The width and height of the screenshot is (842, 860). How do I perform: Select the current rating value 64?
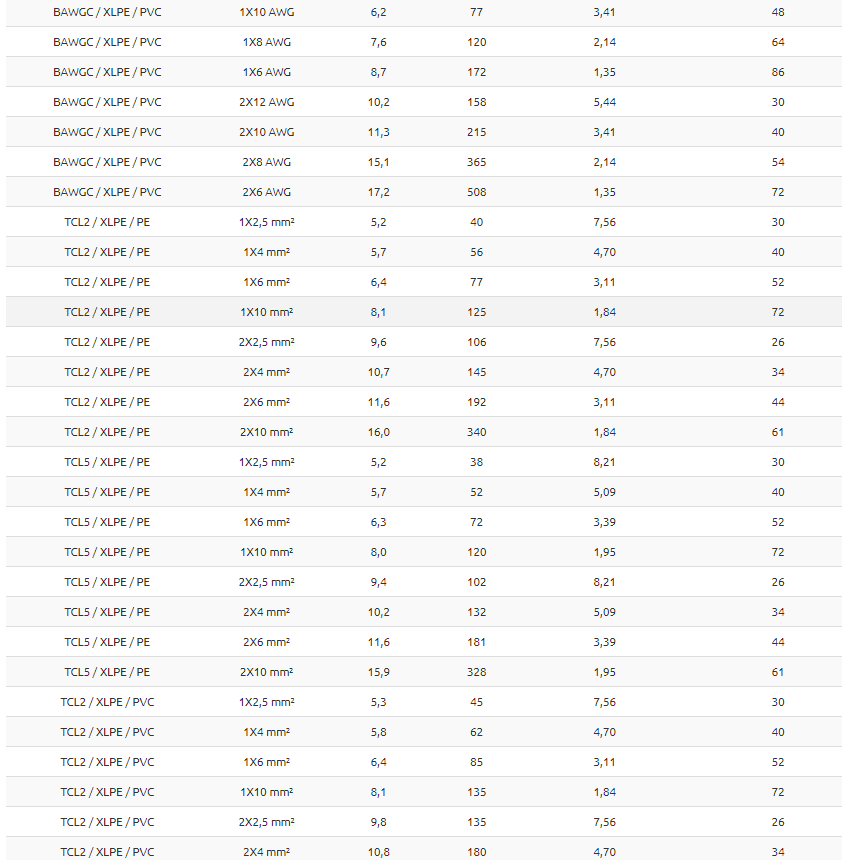click(x=778, y=42)
